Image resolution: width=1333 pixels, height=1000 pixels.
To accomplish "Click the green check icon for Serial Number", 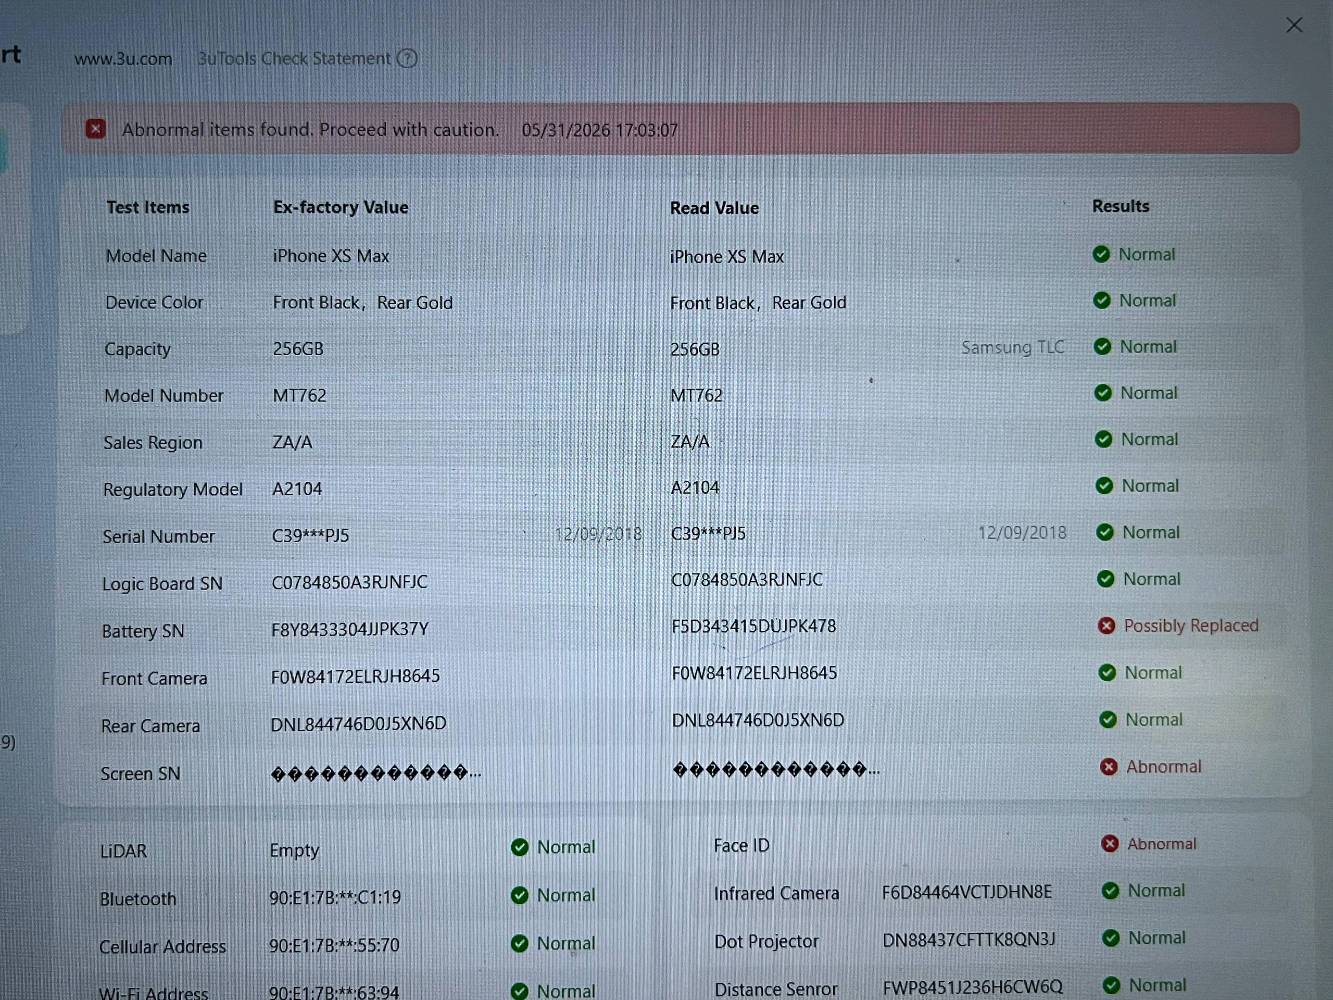I will click(x=1105, y=532).
